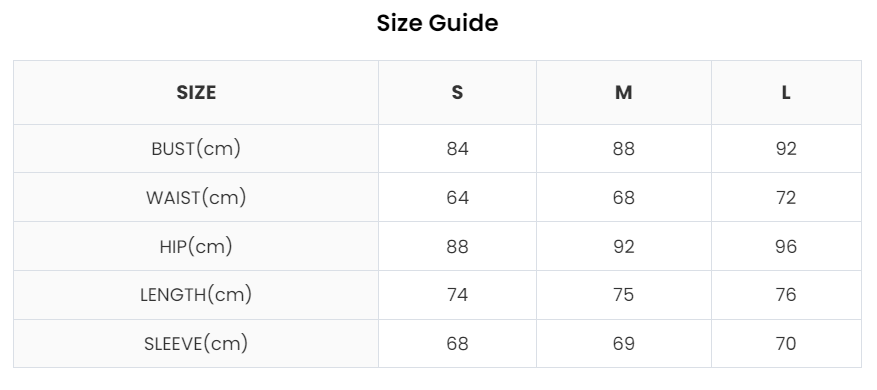Select the BUST(cm) row label
Image resolution: width=877 pixels, height=390 pixels.
[196, 149]
